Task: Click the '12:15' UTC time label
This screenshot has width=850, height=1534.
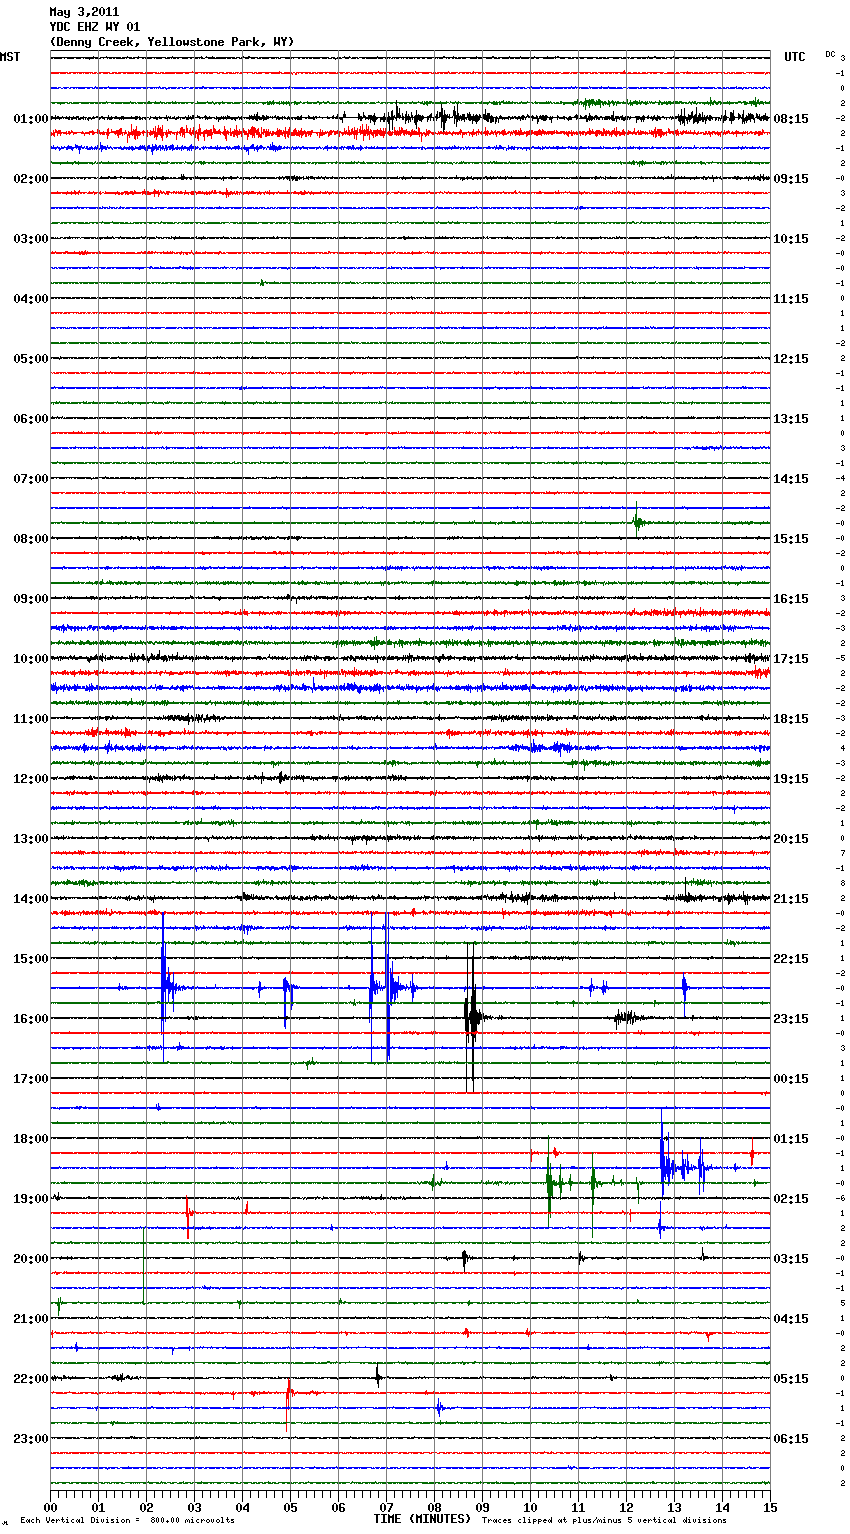Action: 791,359
